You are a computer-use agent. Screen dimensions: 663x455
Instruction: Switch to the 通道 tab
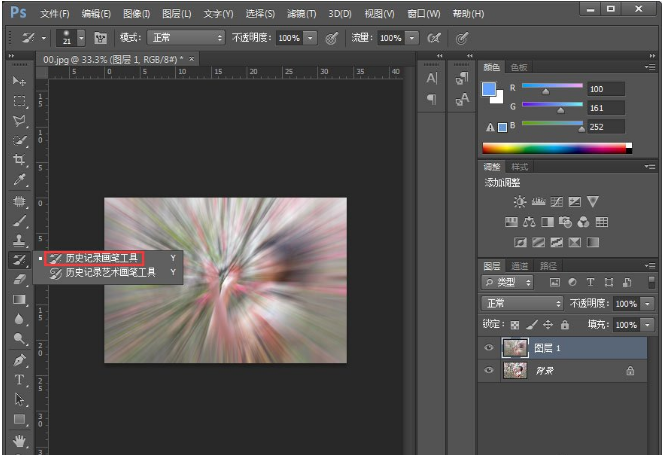(519, 266)
